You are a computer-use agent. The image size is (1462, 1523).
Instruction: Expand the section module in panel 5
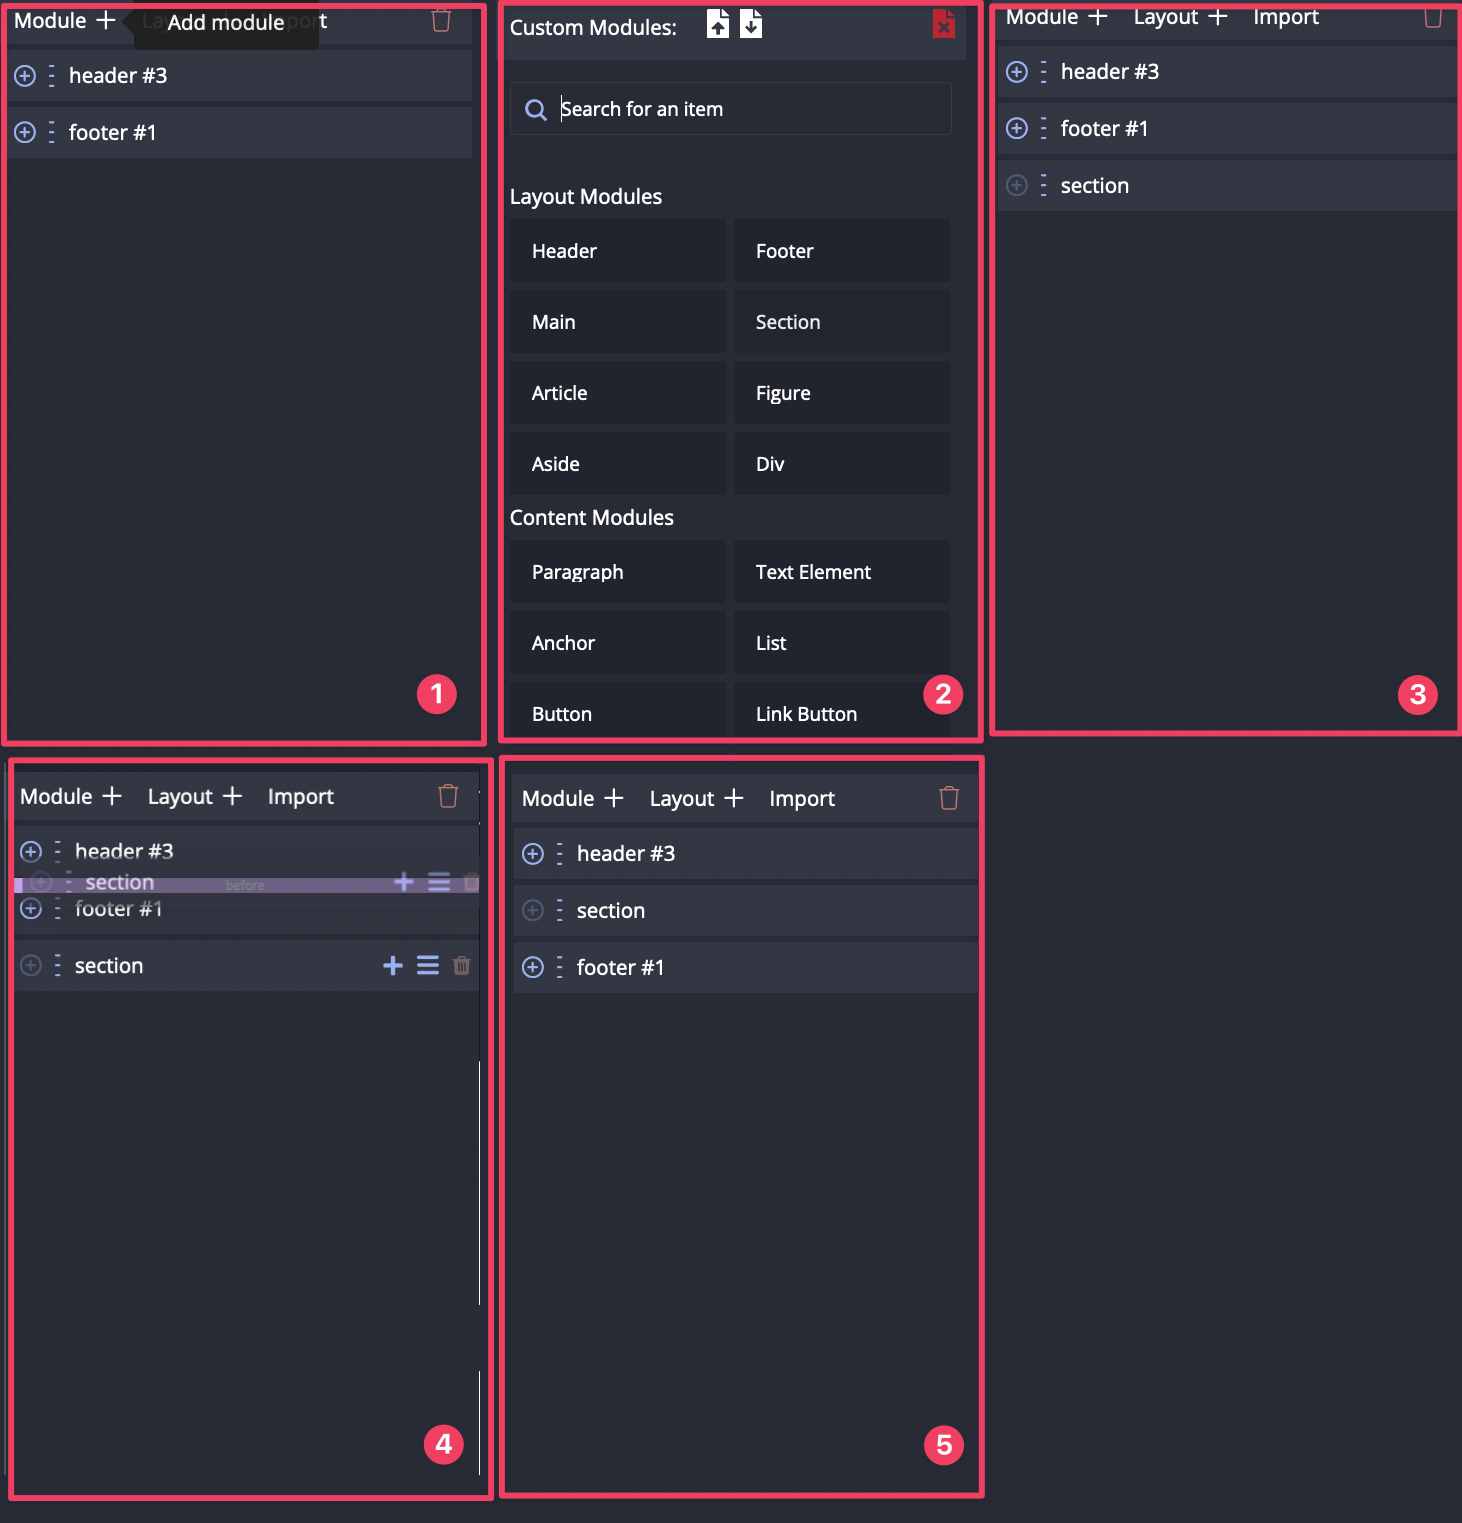point(533,910)
